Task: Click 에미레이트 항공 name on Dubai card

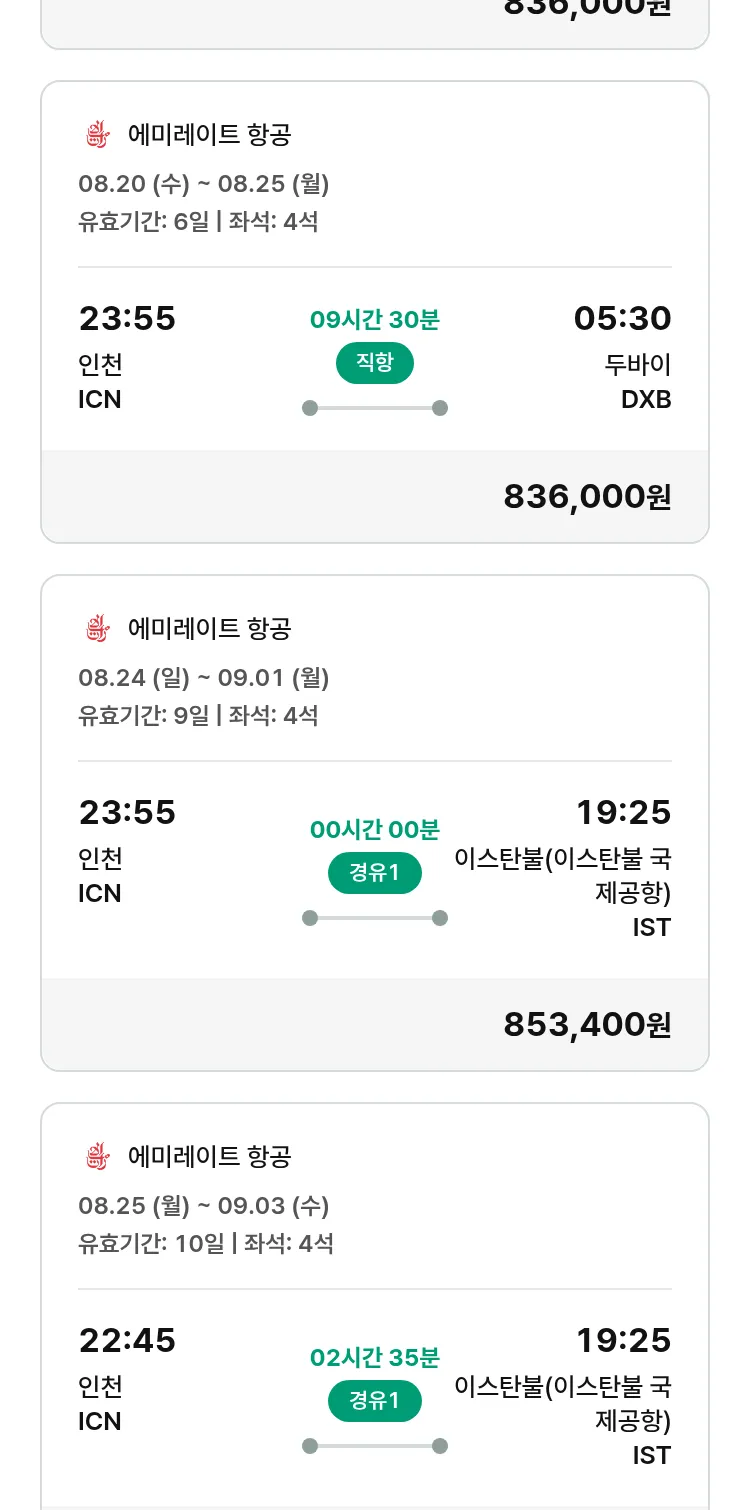Action: click(210, 134)
